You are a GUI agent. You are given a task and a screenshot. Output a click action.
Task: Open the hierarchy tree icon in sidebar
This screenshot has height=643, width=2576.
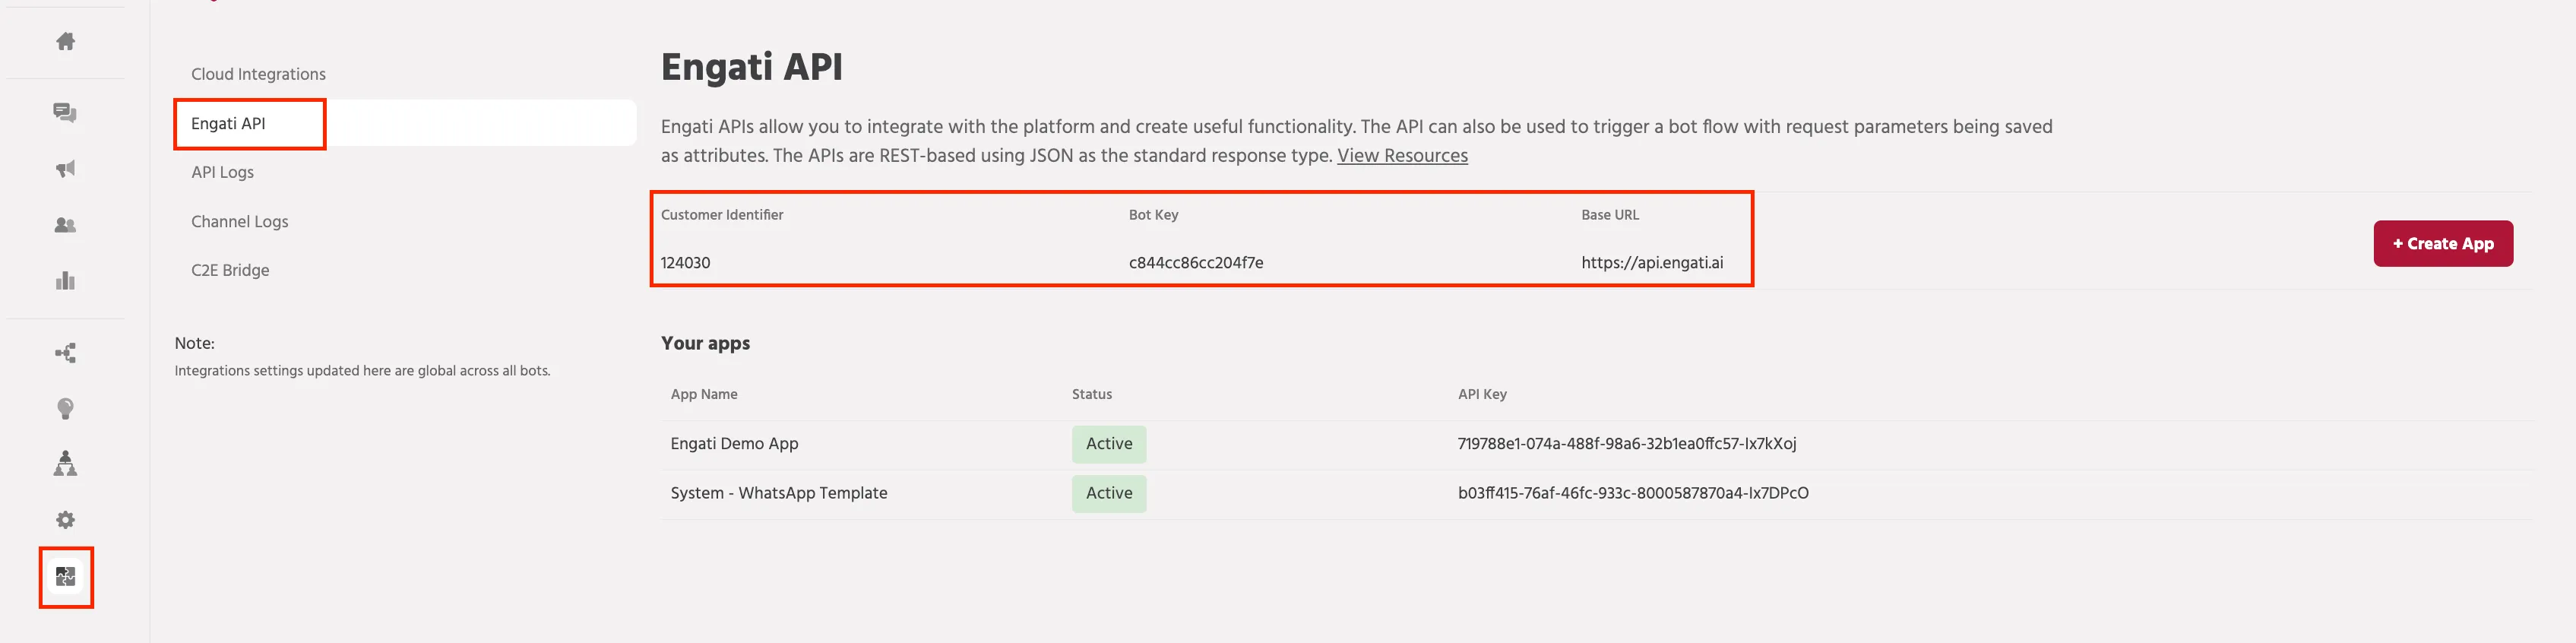tap(65, 463)
